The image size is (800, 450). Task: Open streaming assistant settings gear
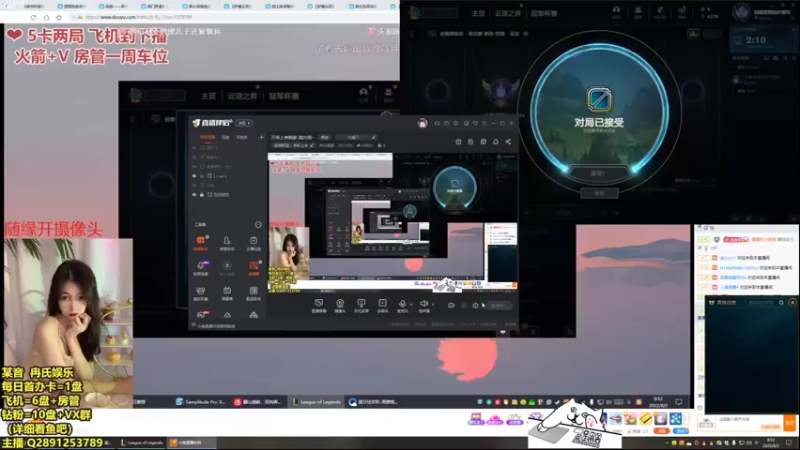point(476,306)
